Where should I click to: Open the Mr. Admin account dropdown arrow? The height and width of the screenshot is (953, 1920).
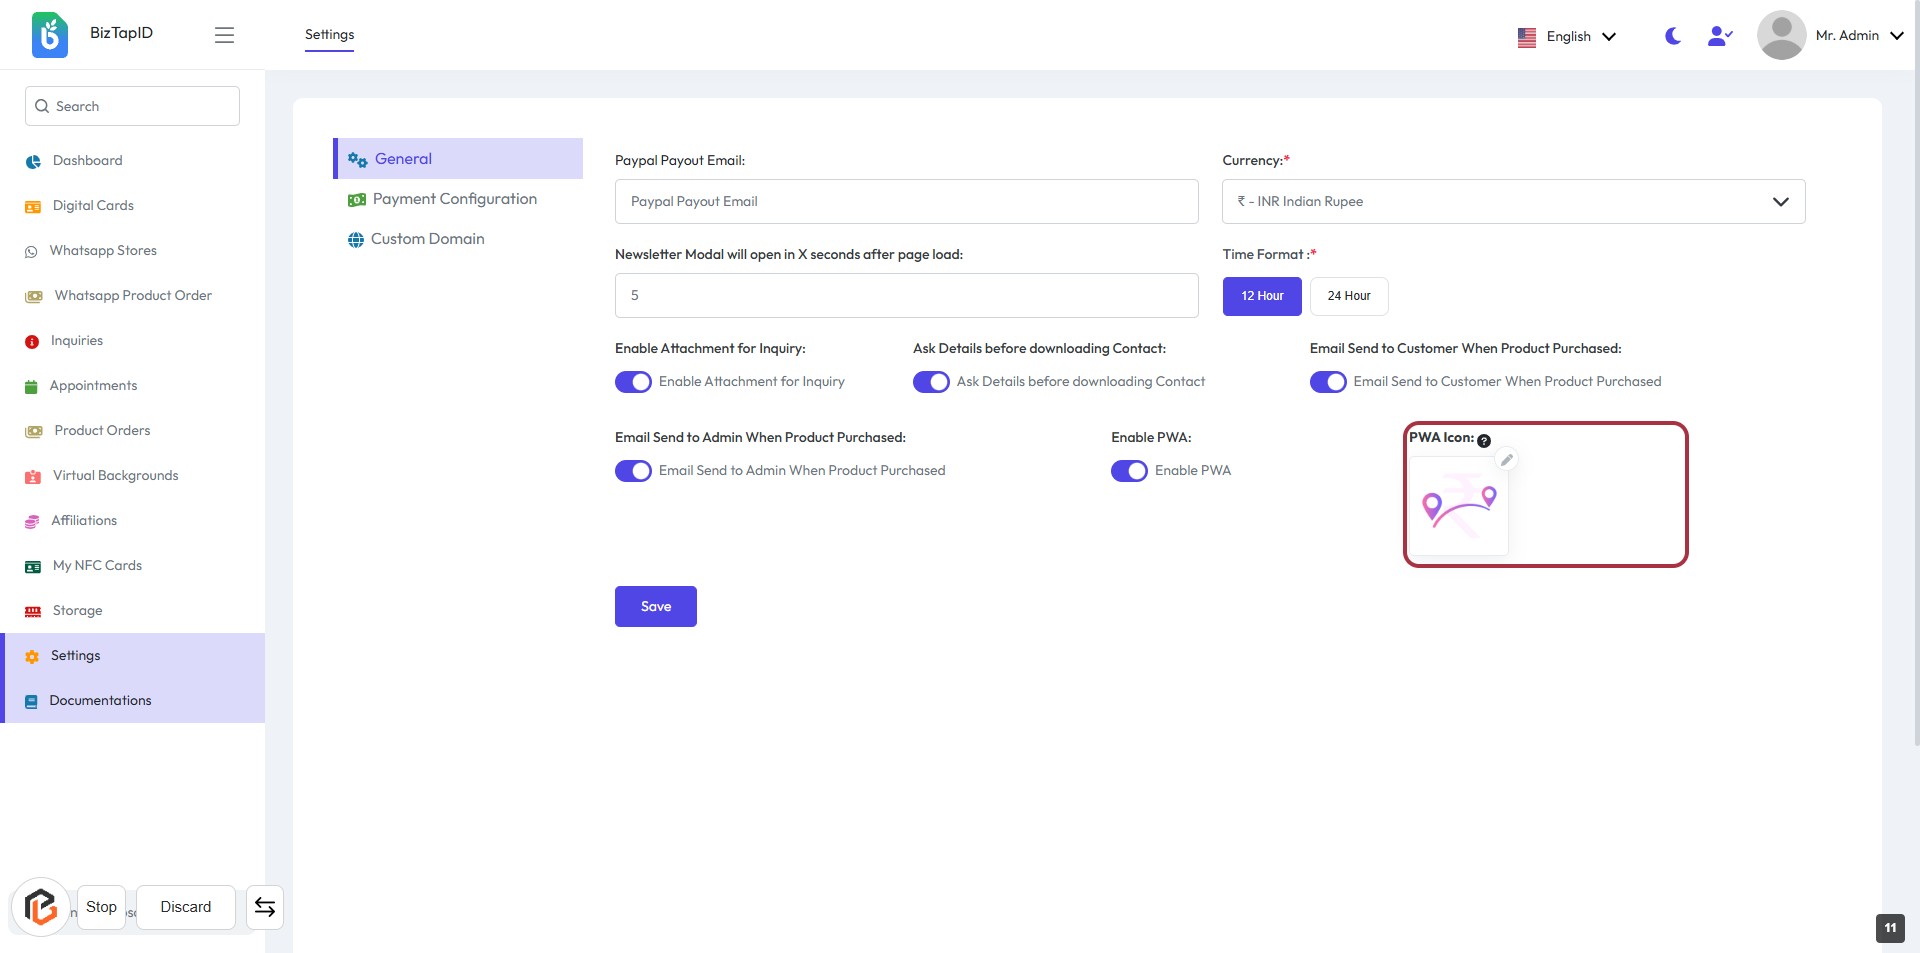point(1897,36)
